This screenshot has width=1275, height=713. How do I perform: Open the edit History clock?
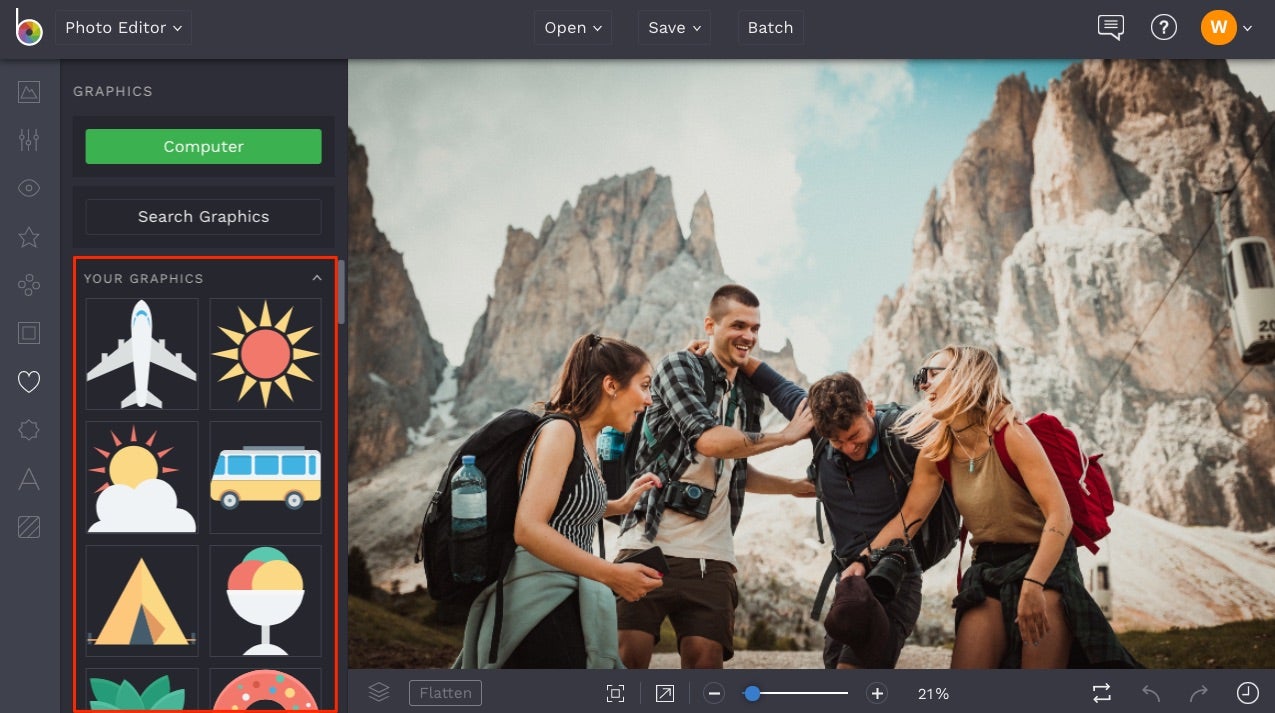(x=1246, y=692)
